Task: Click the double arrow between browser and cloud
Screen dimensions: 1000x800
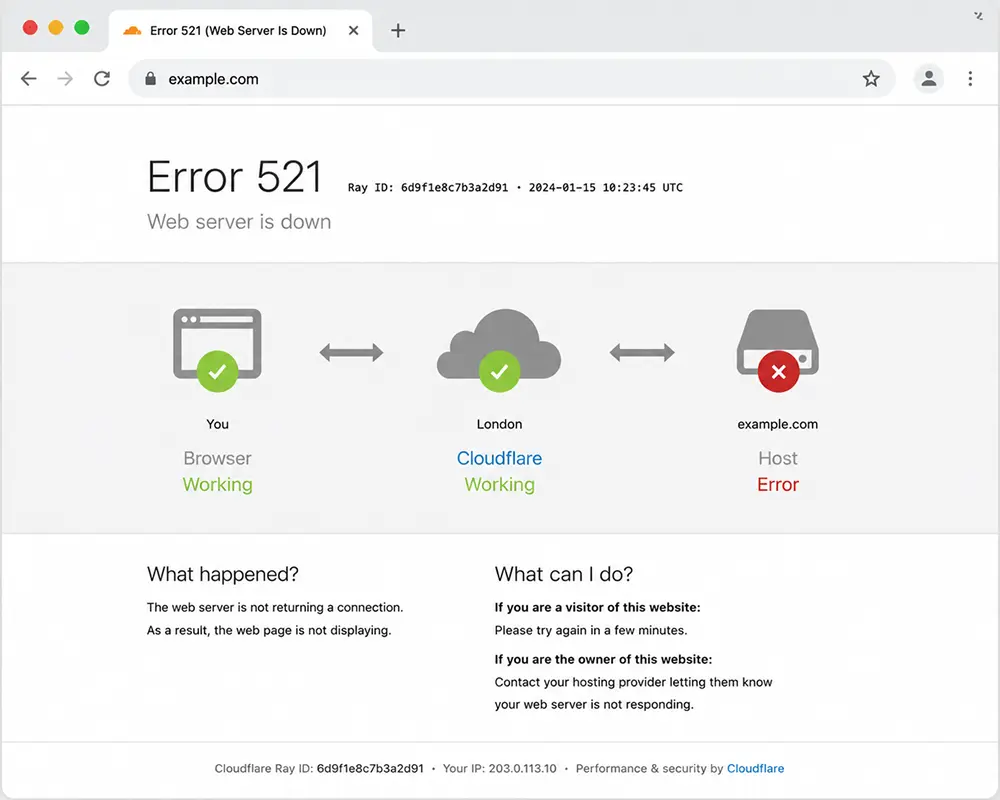Action: point(351,352)
